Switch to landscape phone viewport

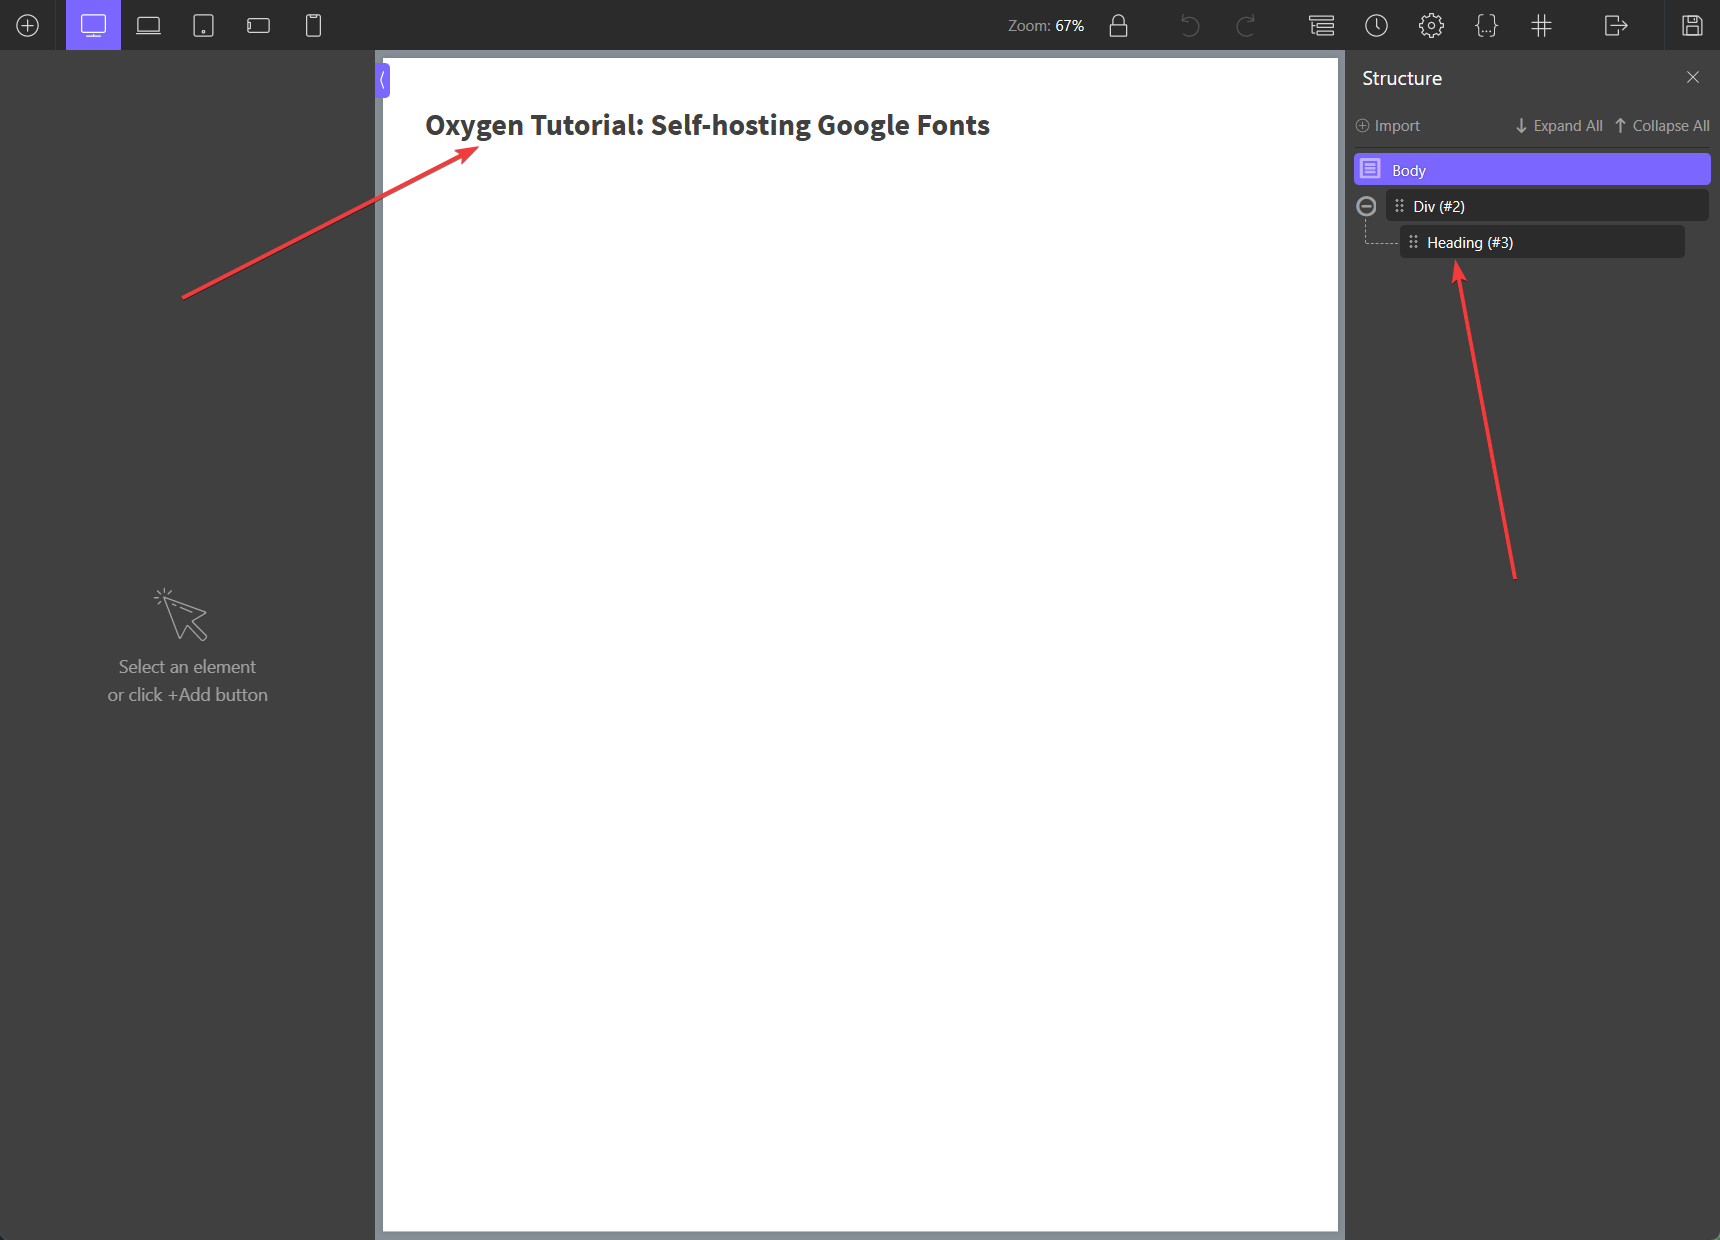click(x=258, y=25)
